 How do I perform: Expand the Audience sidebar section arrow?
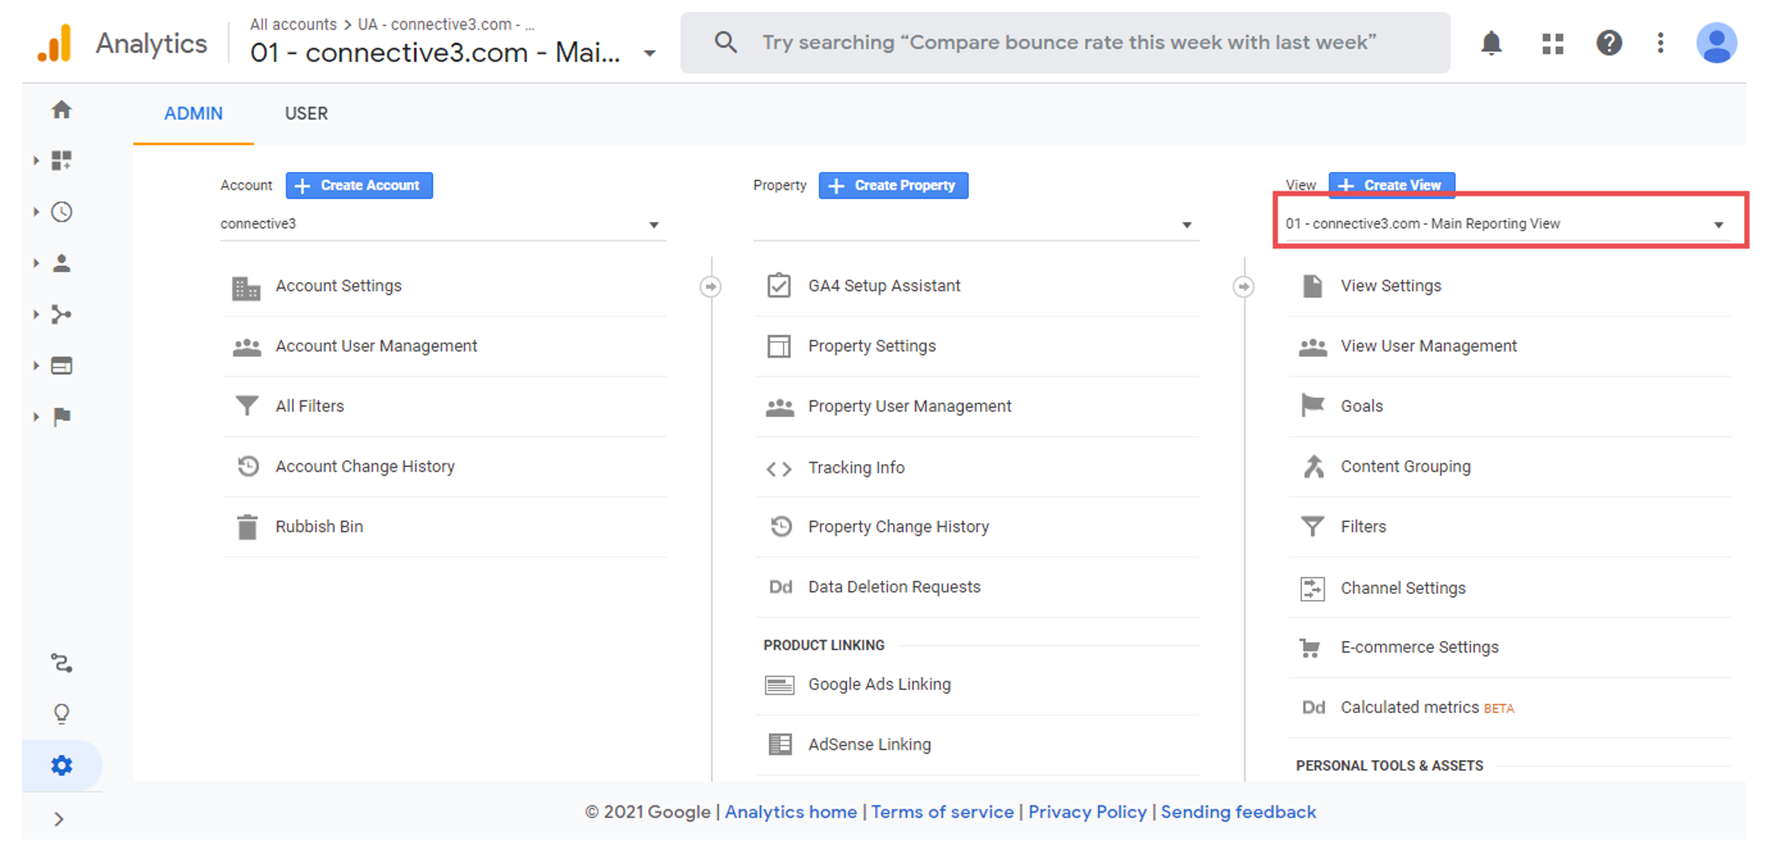(36, 263)
